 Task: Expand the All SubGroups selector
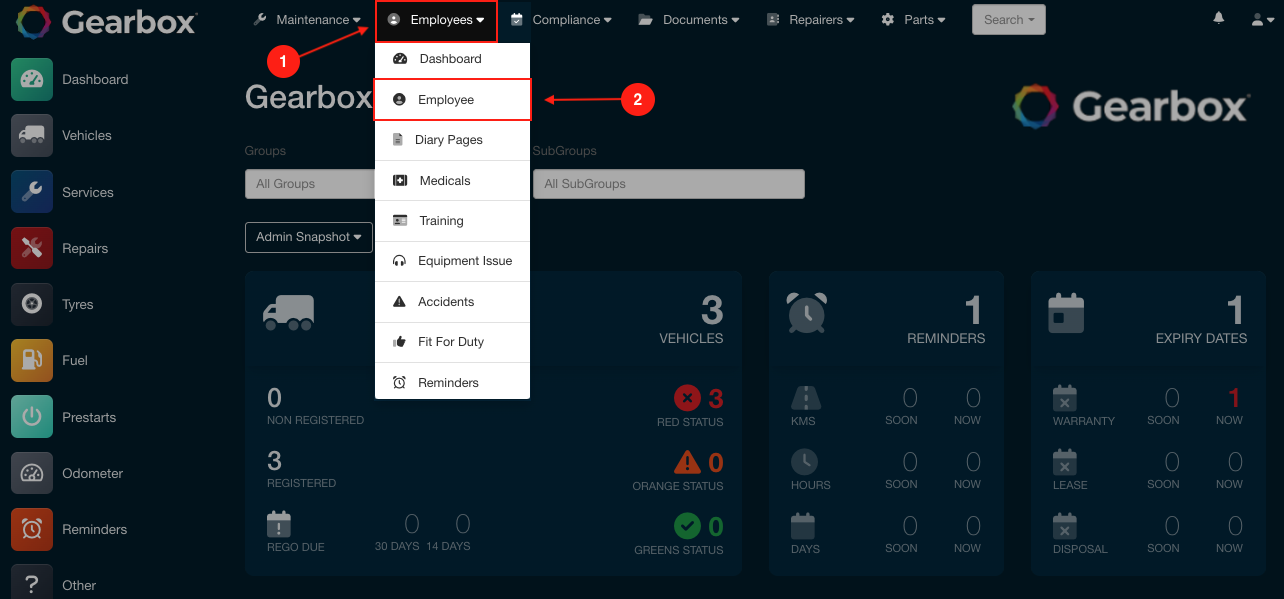pyautogui.click(x=668, y=184)
